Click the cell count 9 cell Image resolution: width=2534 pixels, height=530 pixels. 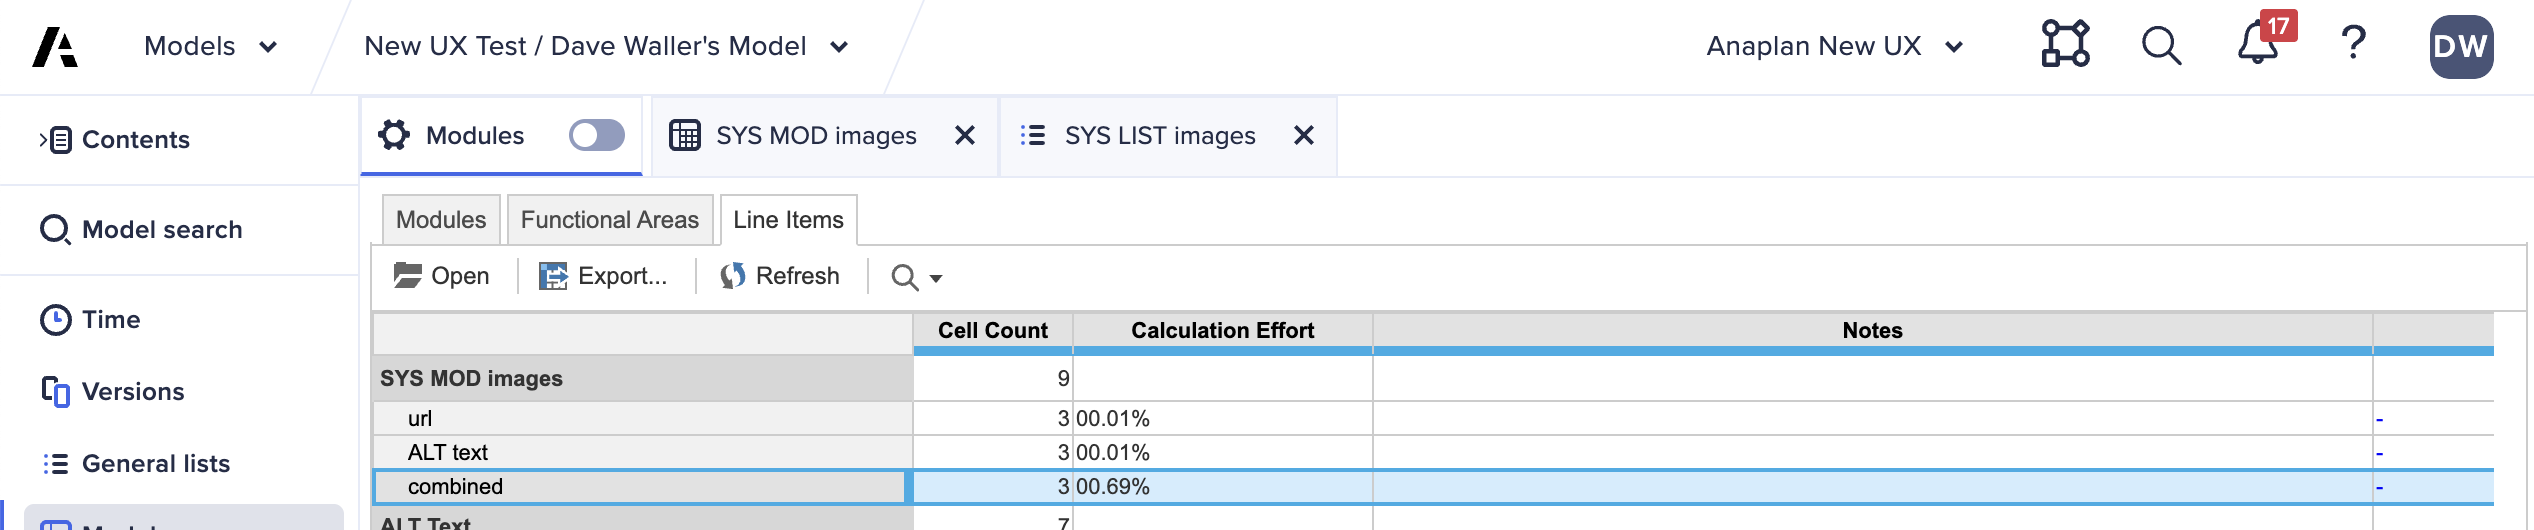tap(993, 379)
